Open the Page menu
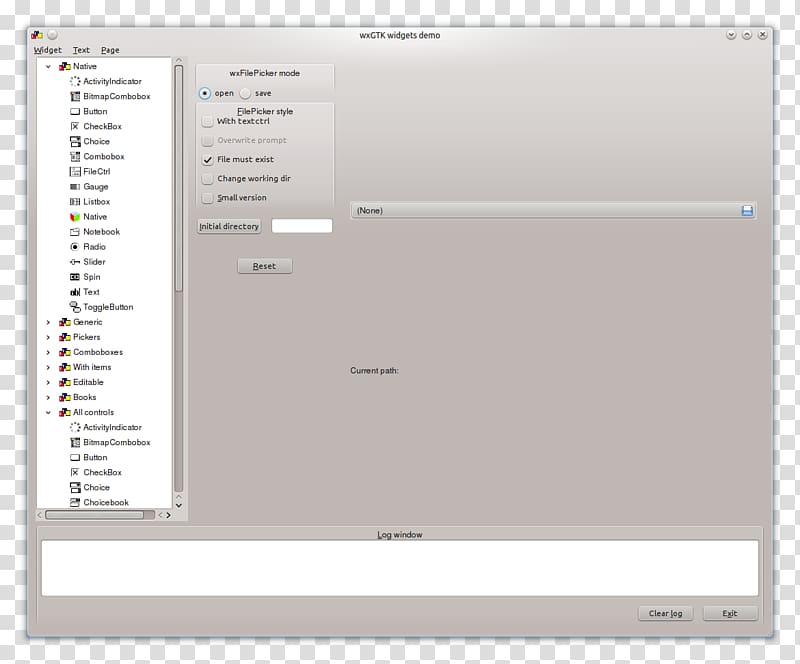This screenshot has height=664, width=800. 110,50
